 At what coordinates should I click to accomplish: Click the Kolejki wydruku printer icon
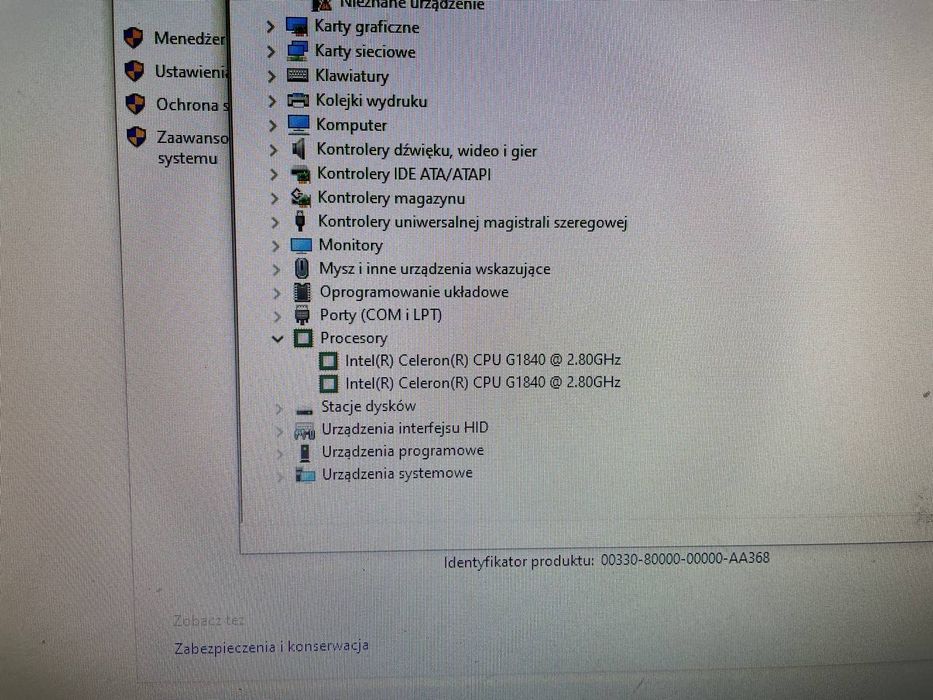(x=298, y=101)
